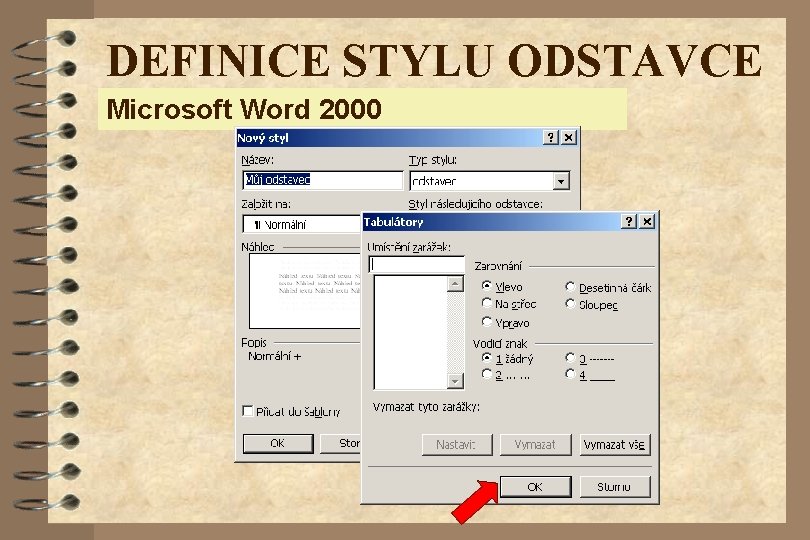Click the tab stop list scroll up arrow

tap(455, 284)
